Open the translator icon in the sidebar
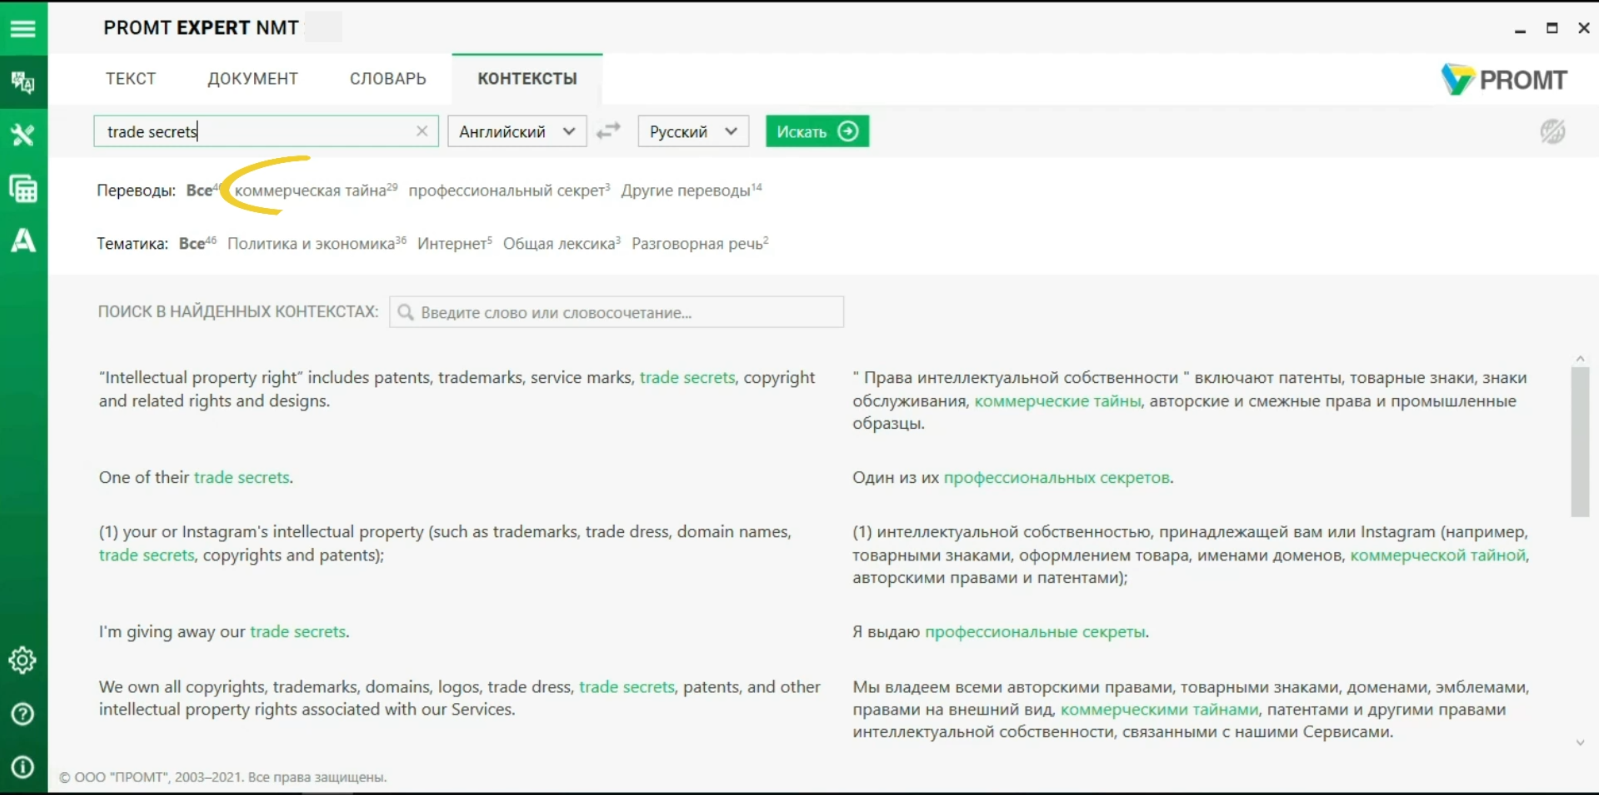This screenshot has width=1599, height=795. pyautogui.click(x=23, y=82)
